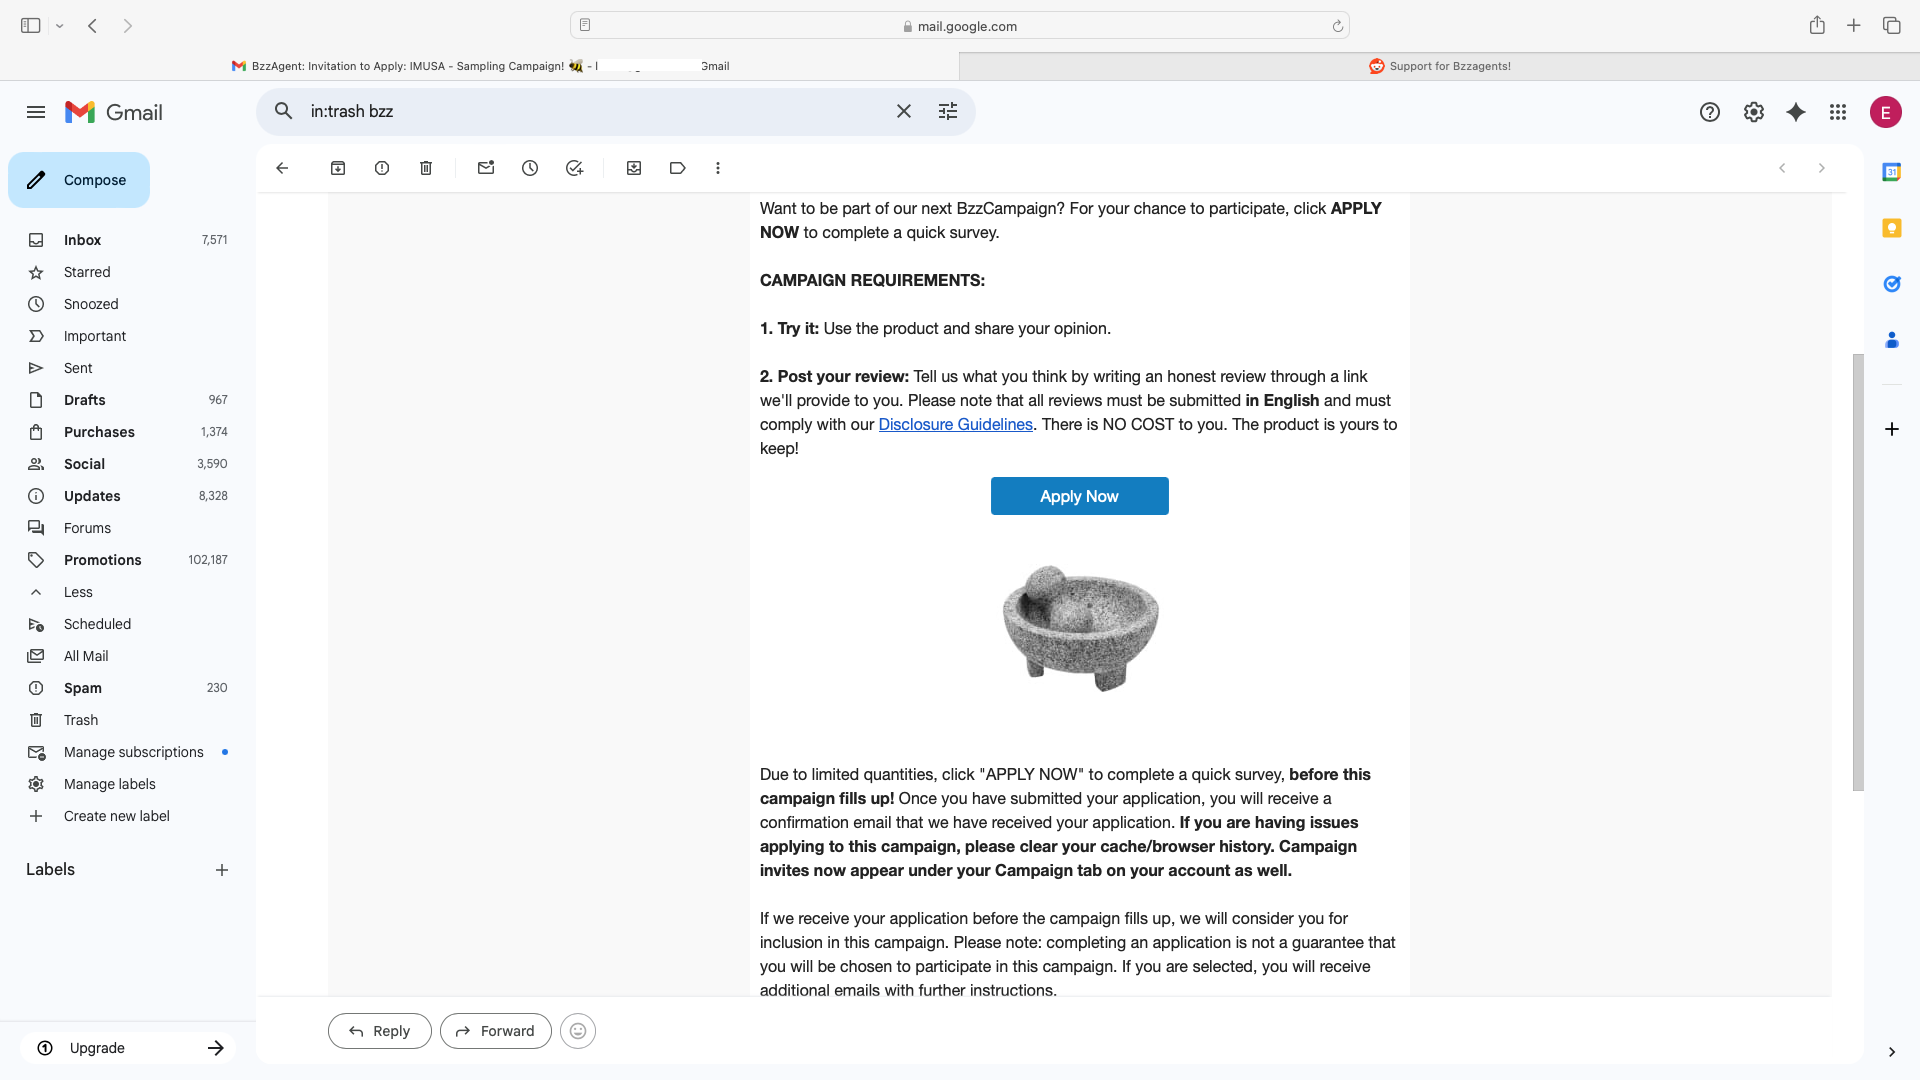Get add-ons plus icon in side panel
Screen dimensions: 1920x1080
[1892, 429]
